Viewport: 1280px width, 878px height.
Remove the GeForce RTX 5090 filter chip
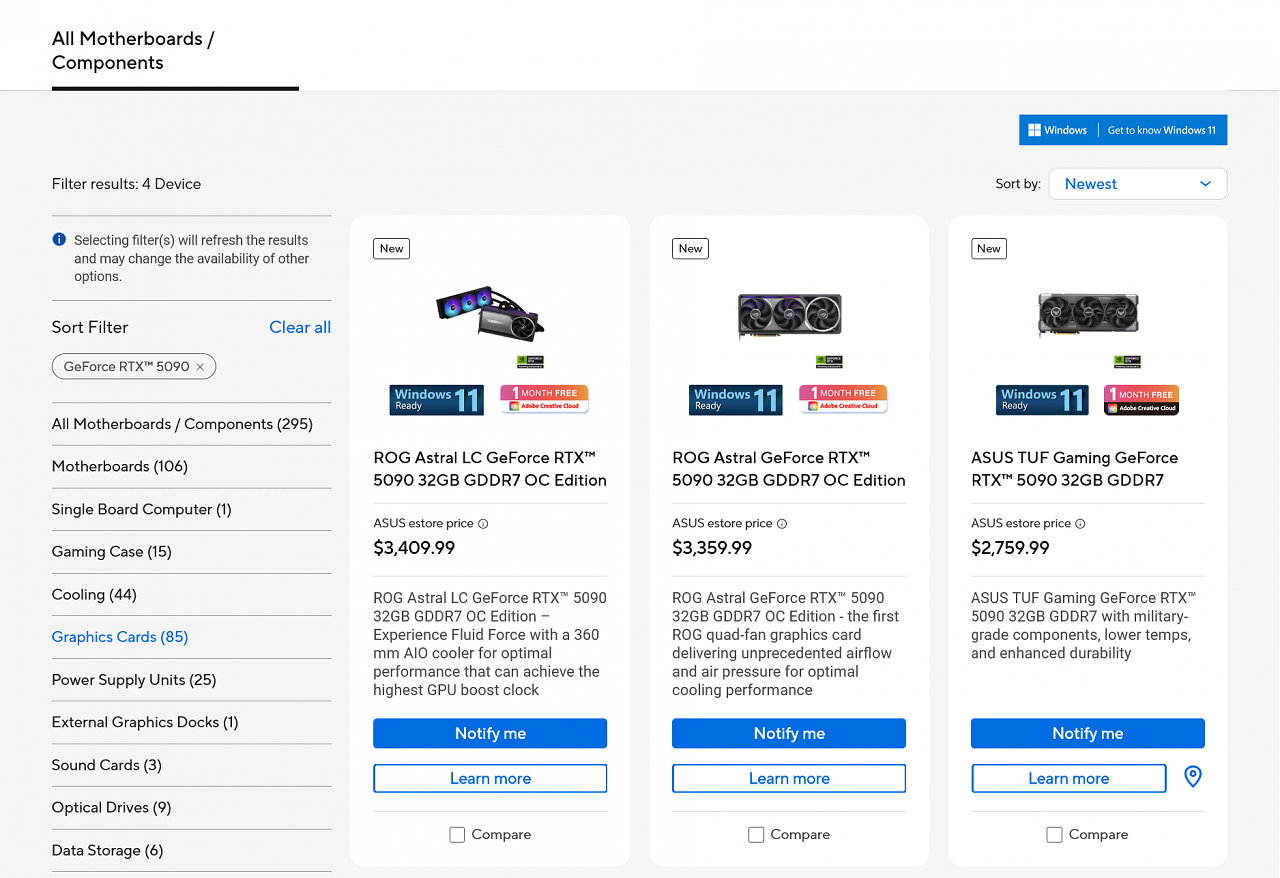coord(200,367)
